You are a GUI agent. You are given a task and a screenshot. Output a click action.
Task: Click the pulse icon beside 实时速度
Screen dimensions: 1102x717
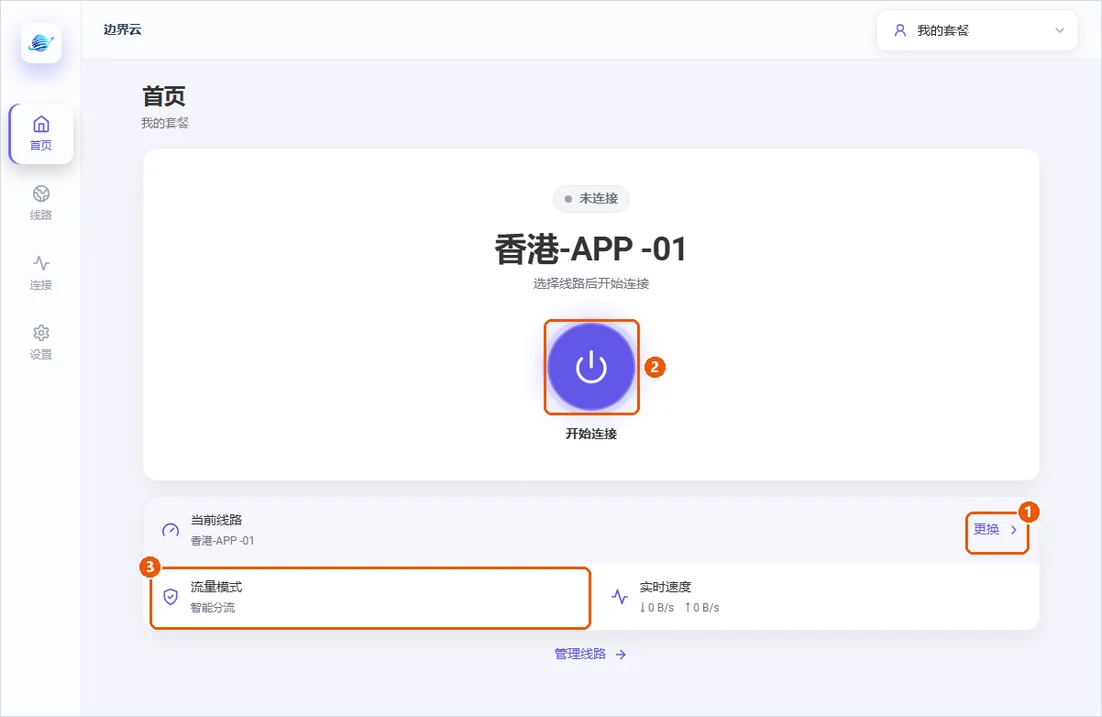click(x=619, y=597)
